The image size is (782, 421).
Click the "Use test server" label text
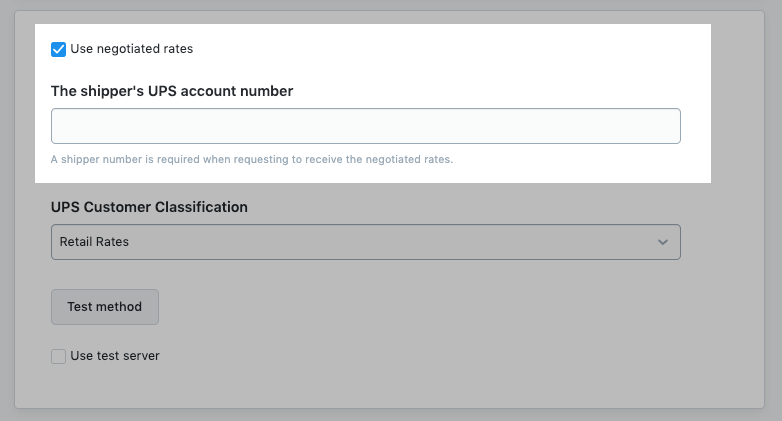pyautogui.click(x=114, y=356)
